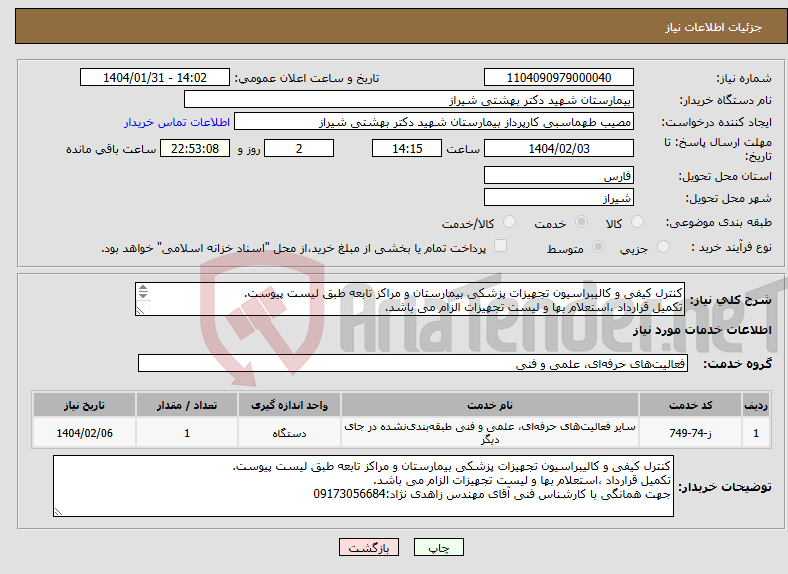Click the buyer organization name field
Viewport: 788px width, 574px height.
point(409,100)
